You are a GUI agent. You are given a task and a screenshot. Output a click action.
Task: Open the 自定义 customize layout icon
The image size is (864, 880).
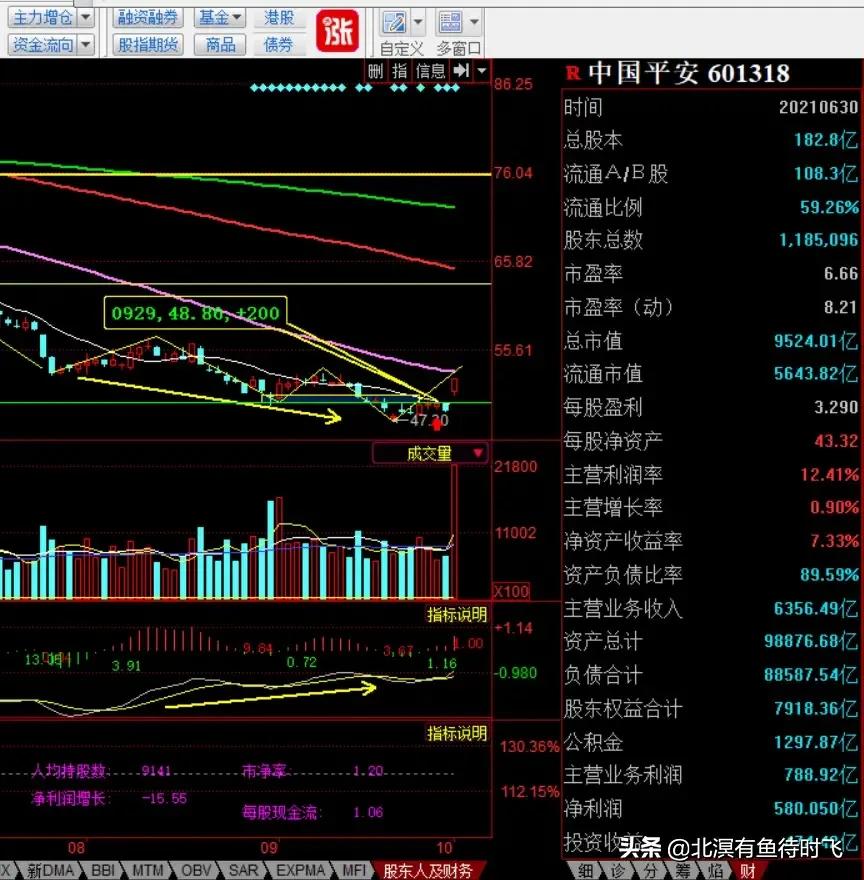(x=394, y=23)
